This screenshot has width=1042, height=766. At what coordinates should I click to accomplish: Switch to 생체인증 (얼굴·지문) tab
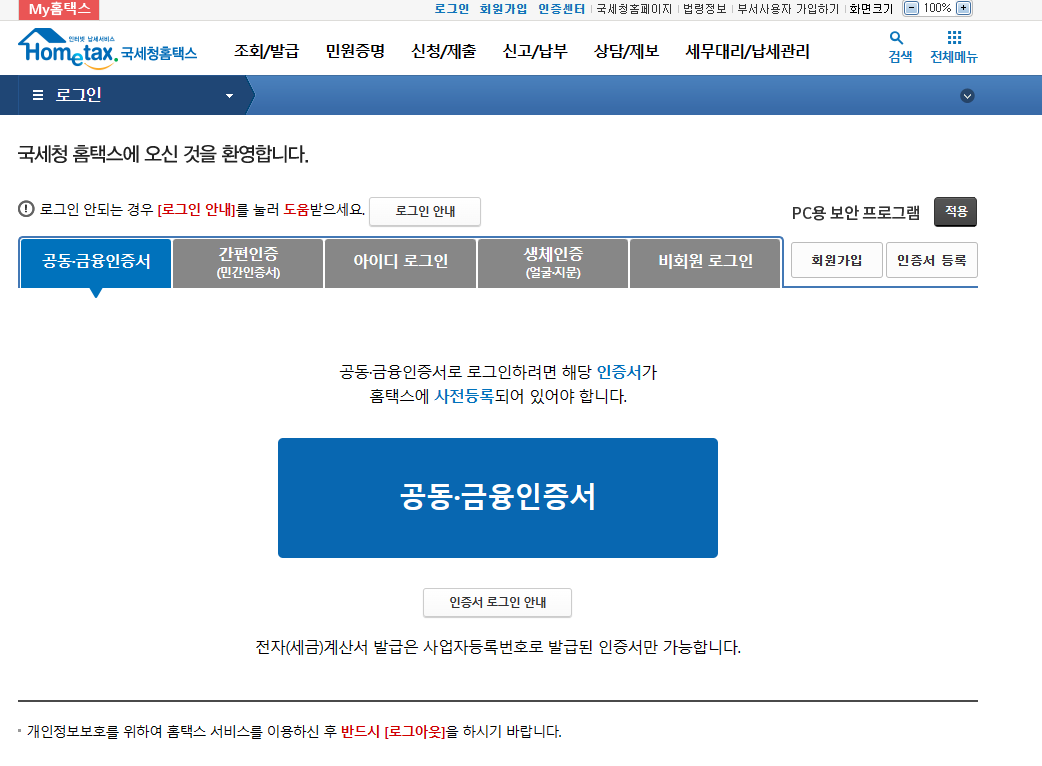click(553, 262)
